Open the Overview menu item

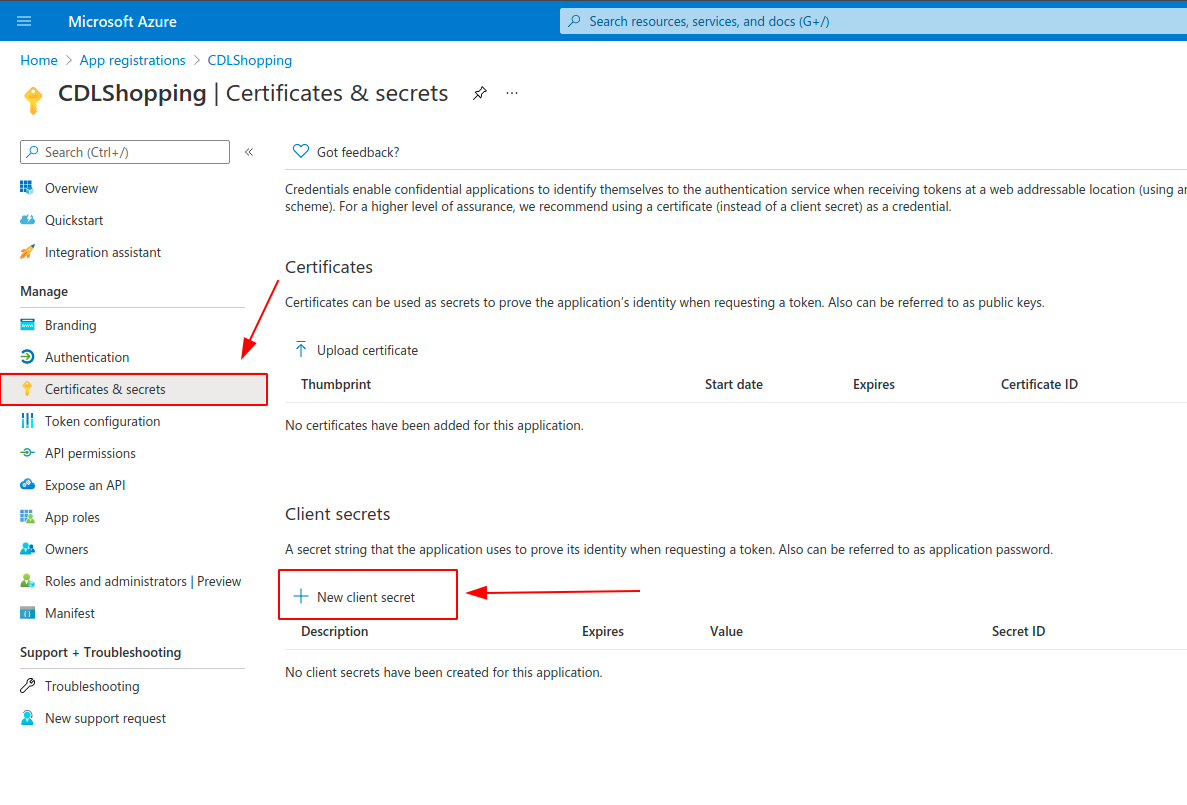click(71, 189)
